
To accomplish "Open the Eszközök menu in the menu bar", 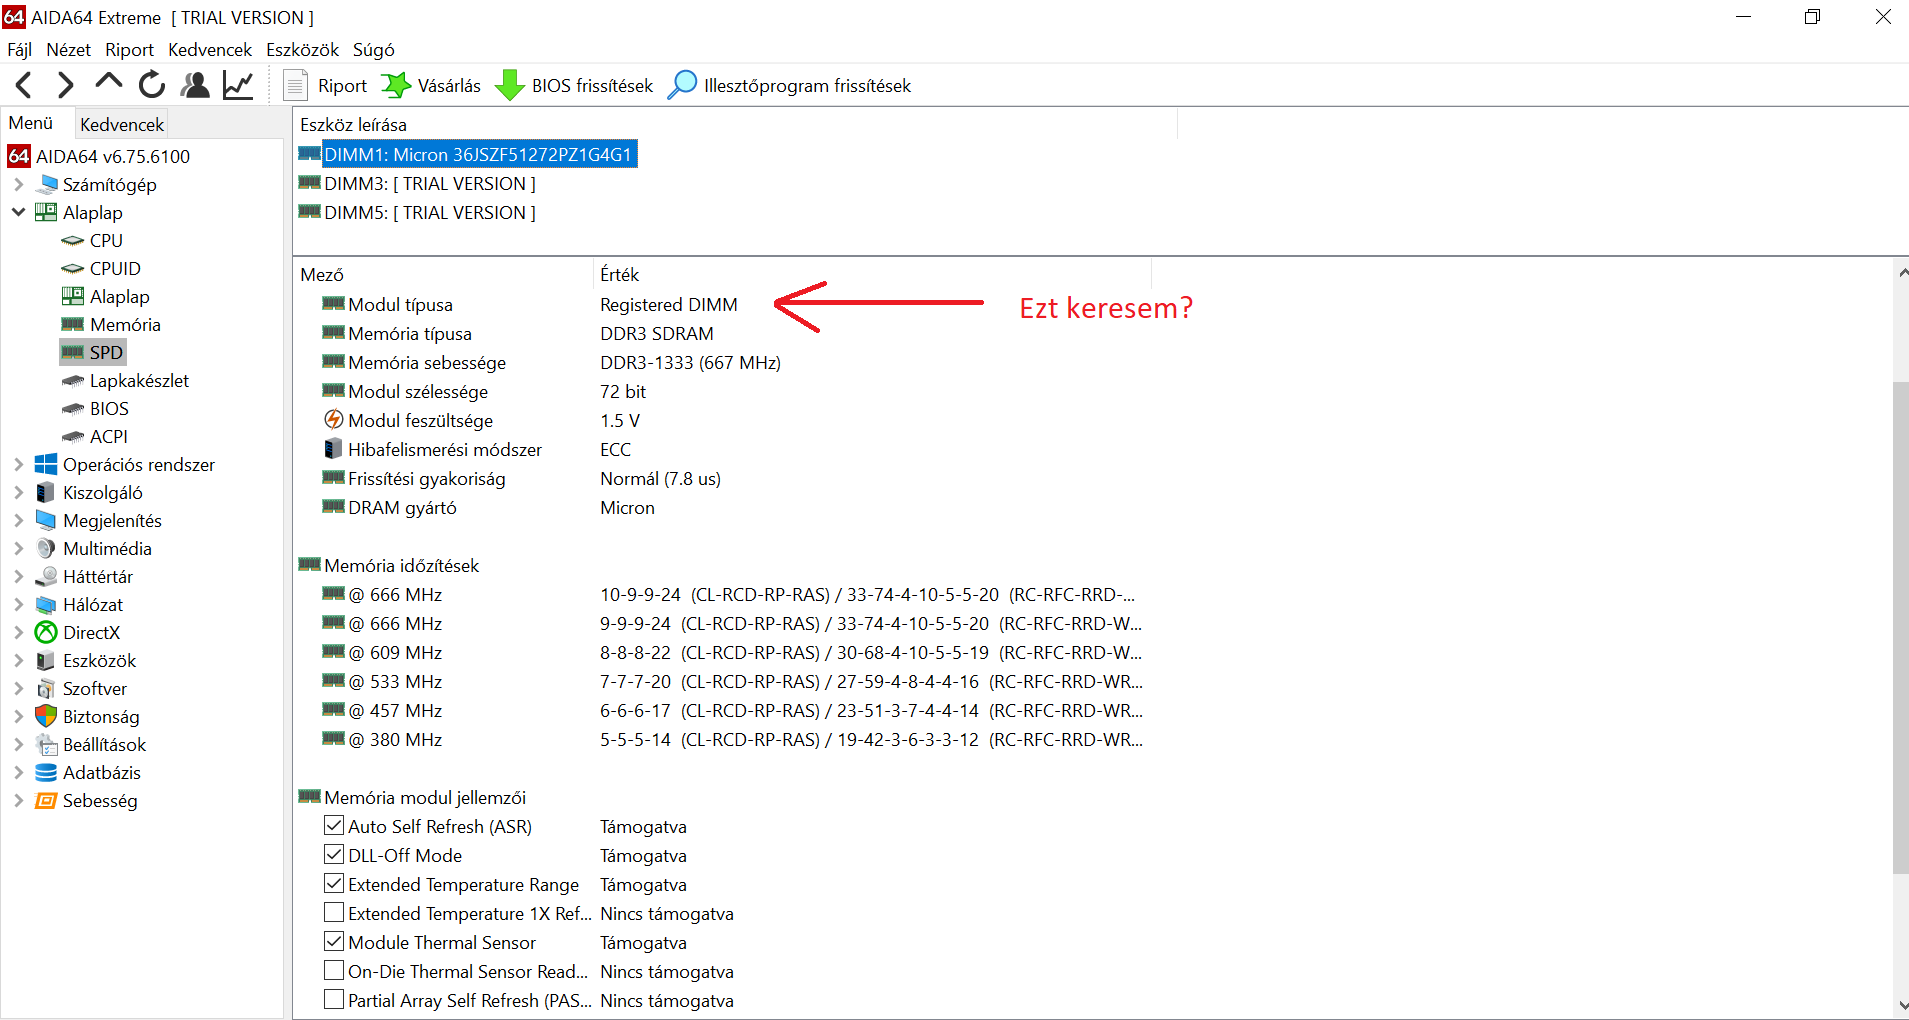I will [302, 49].
